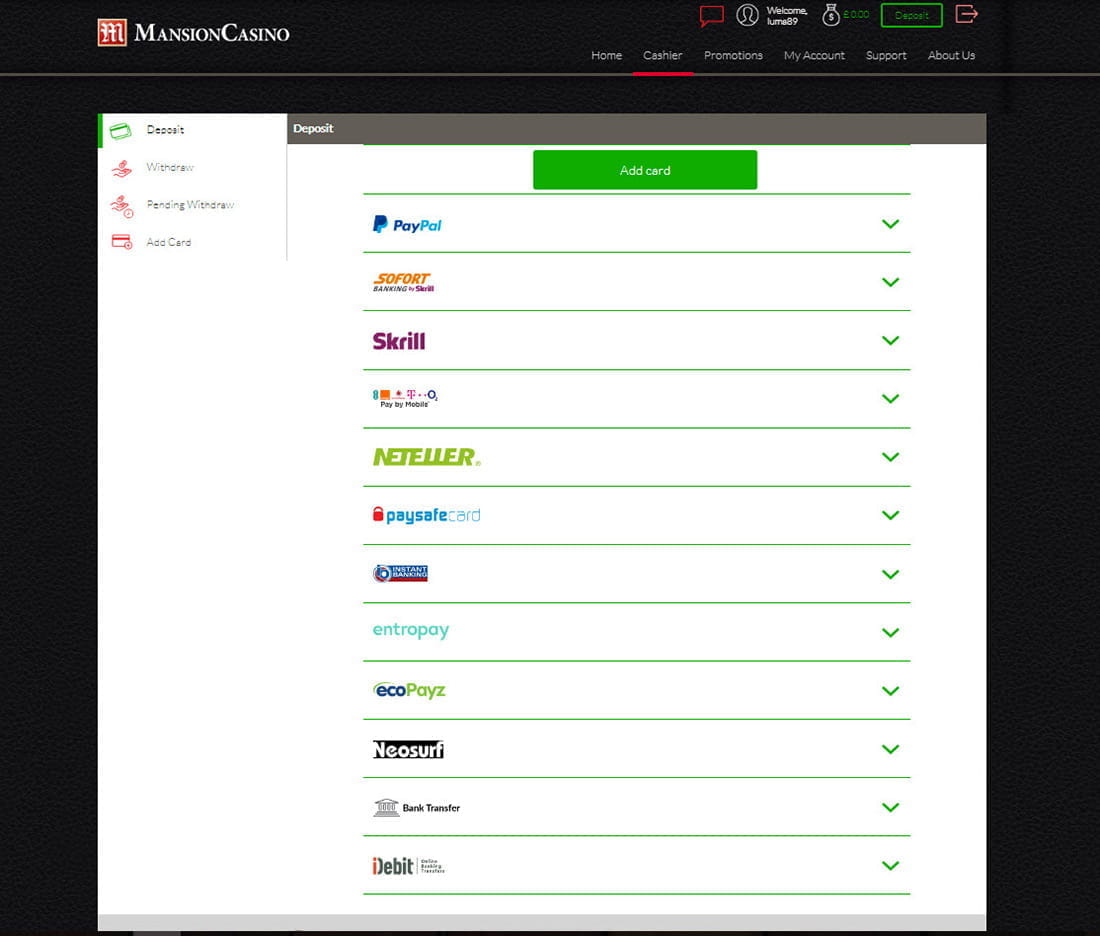Viewport: 1100px width, 936px height.
Task: Click the green Add card button
Action: tap(645, 170)
